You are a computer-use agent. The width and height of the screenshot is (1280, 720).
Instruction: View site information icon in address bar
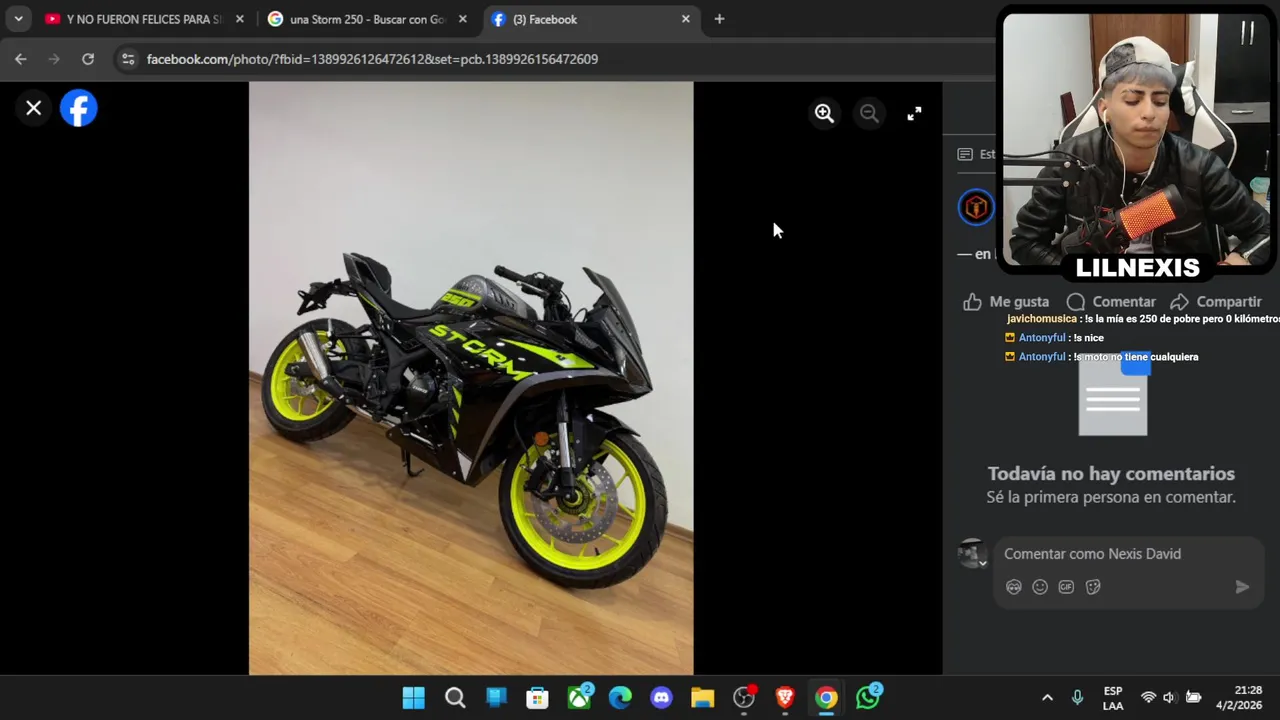128,59
